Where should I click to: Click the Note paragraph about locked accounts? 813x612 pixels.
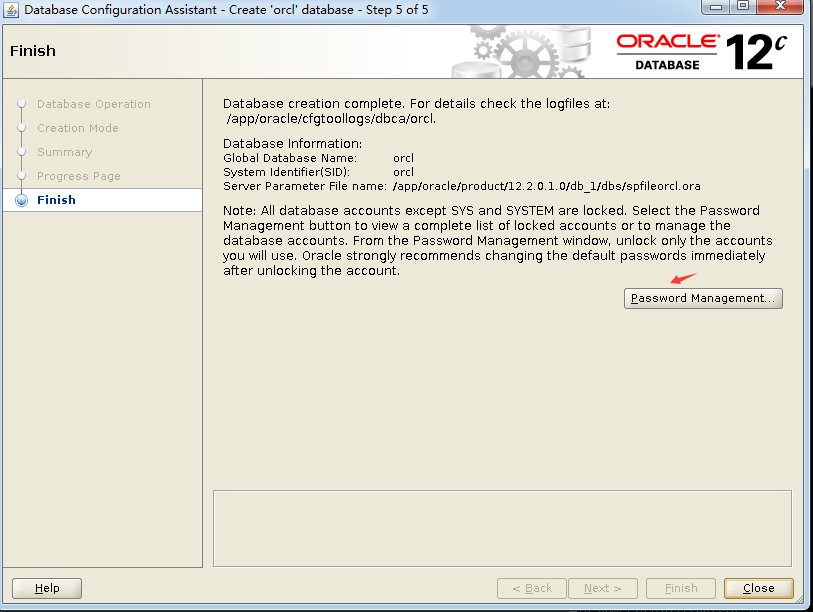(497, 241)
